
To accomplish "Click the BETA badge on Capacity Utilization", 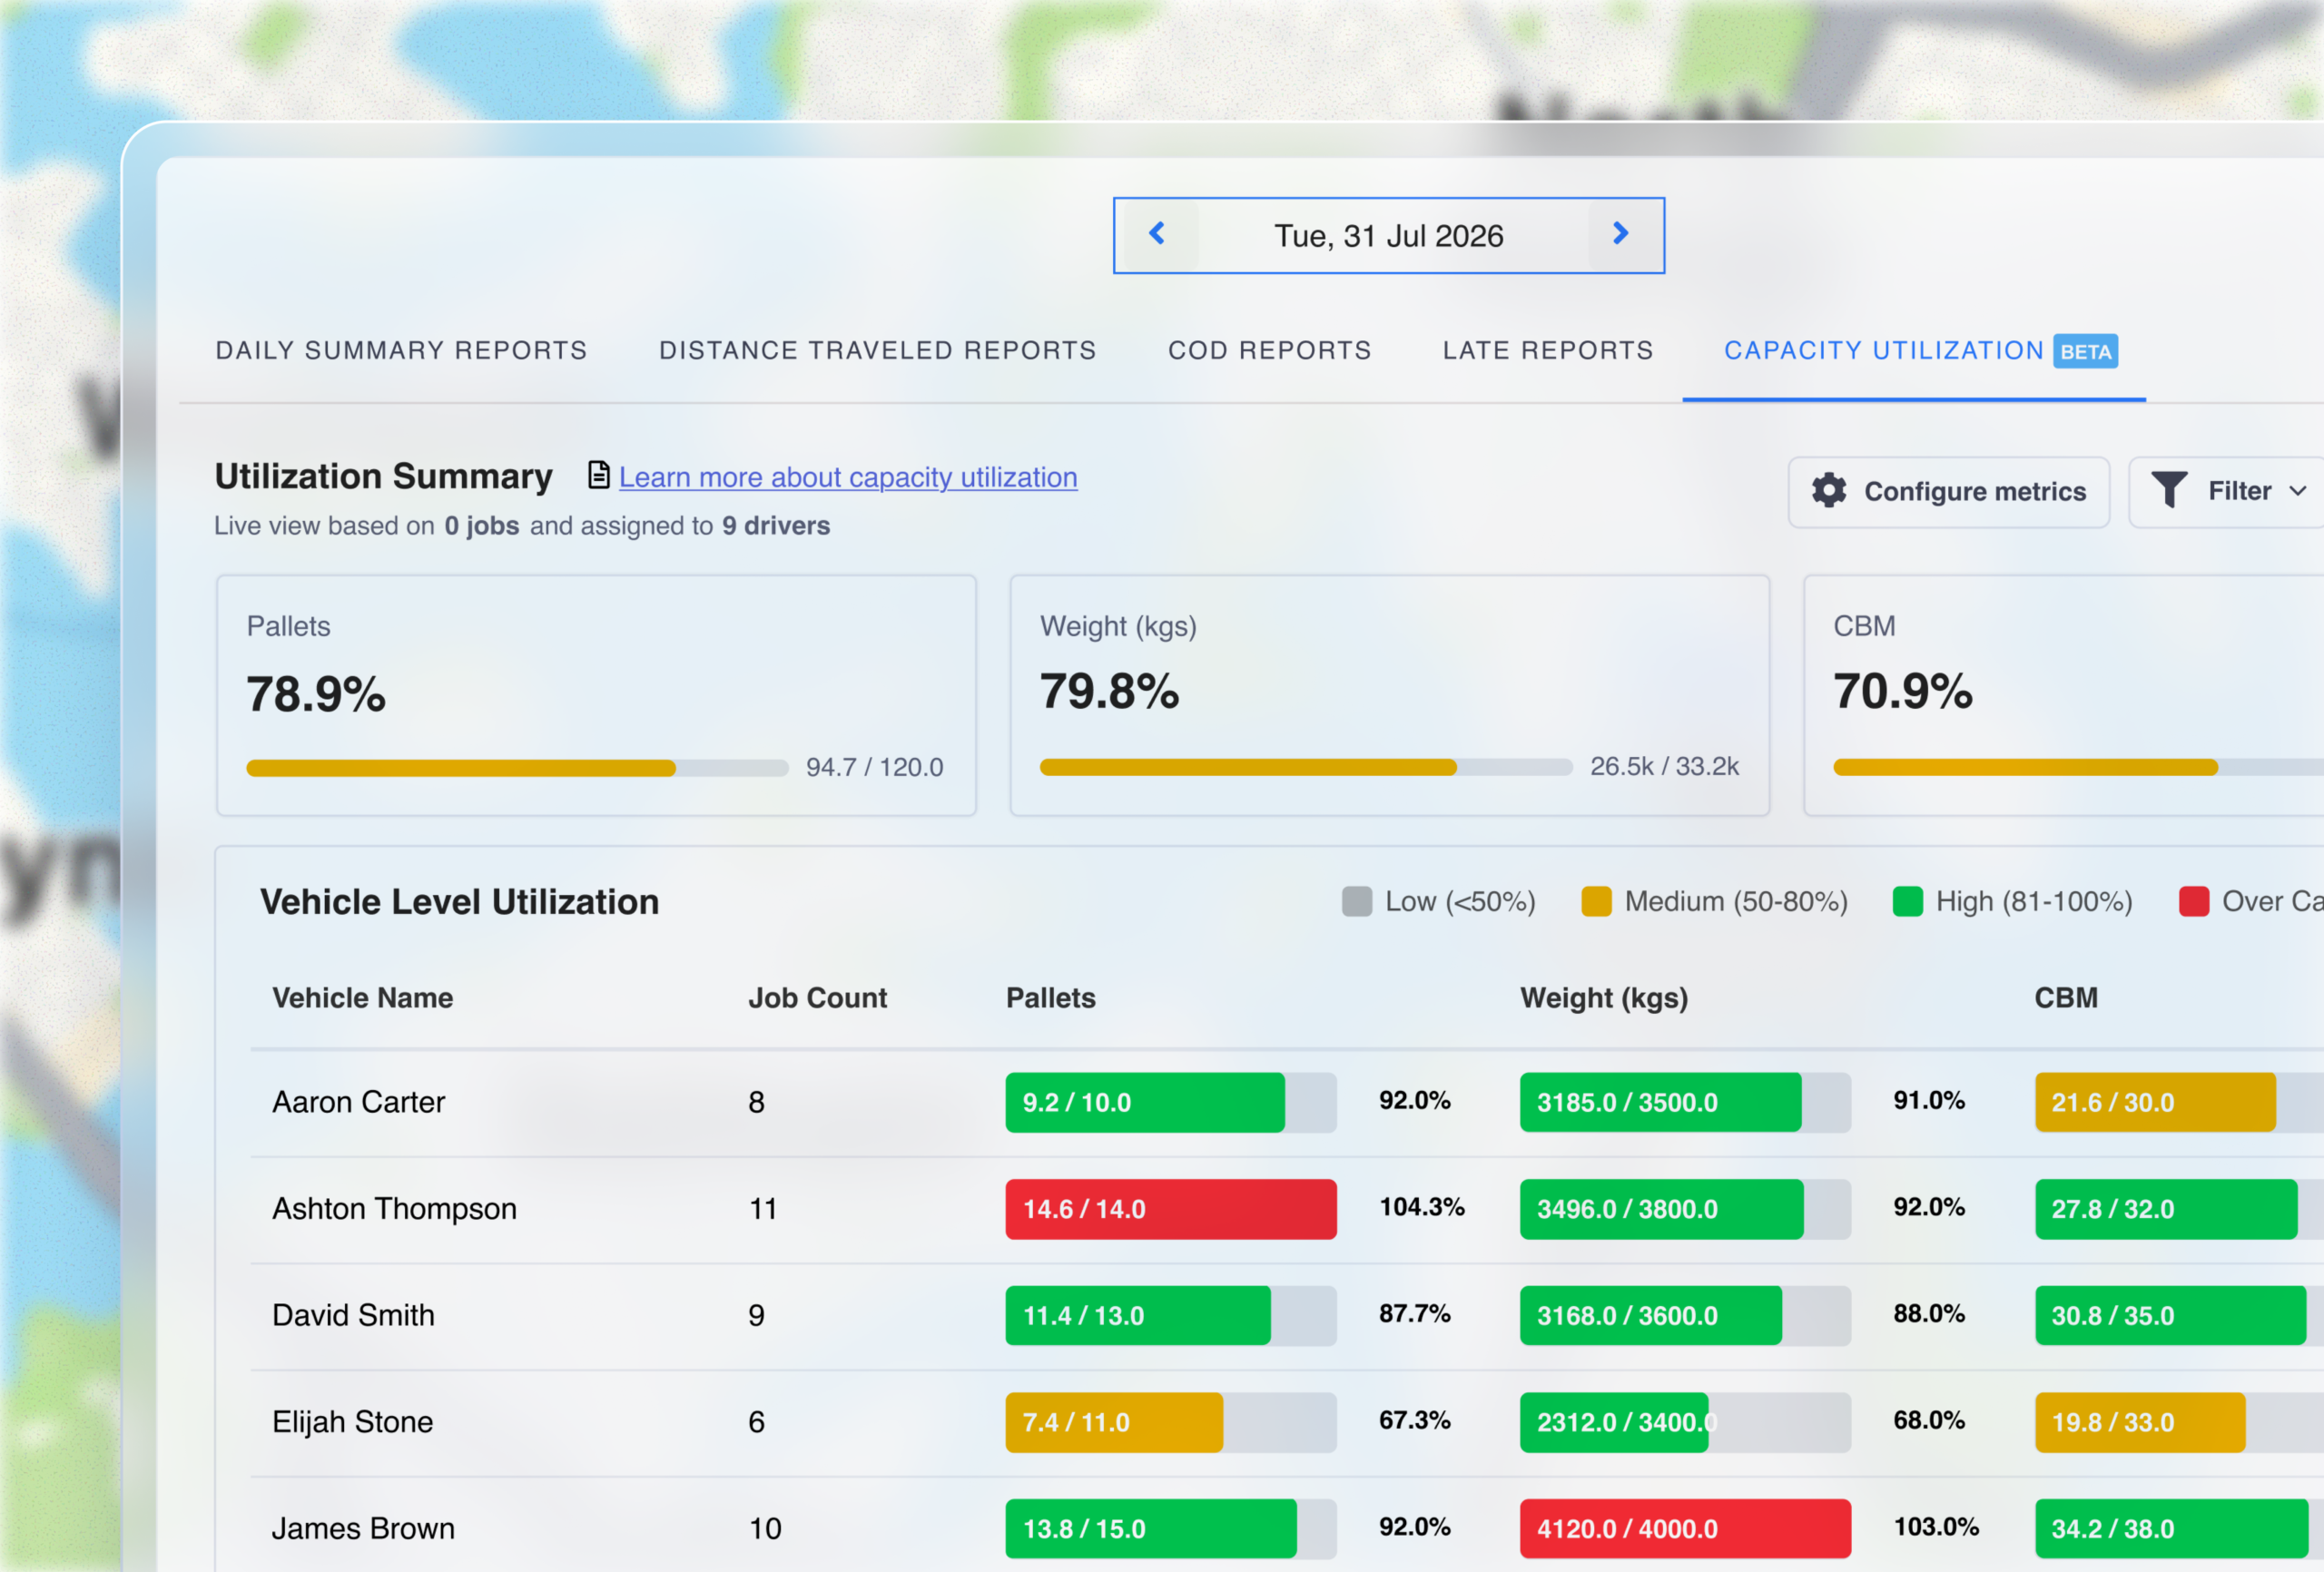I will pos(2085,351).
